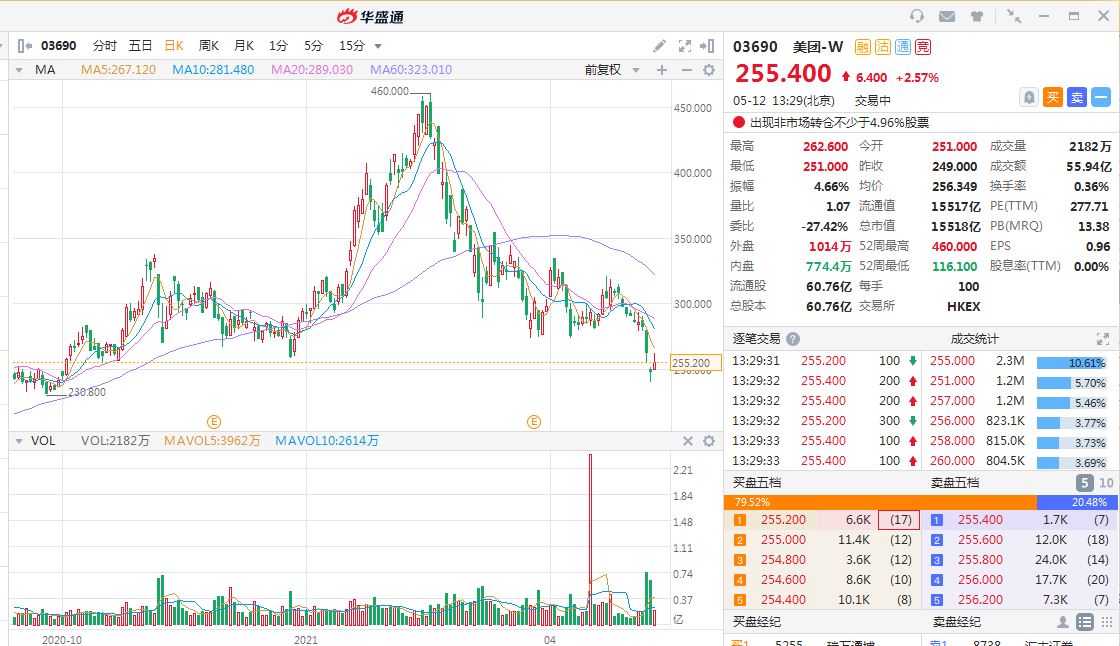Switch broker queue to grid view
Viewport: 1120px width, 646px height.
coord(1105,622)
